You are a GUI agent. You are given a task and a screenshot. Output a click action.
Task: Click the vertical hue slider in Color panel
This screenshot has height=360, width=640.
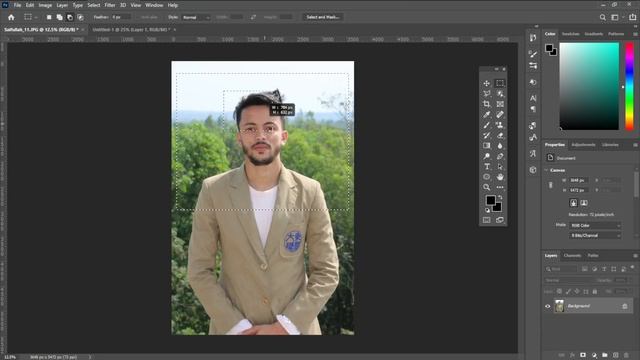629,87
